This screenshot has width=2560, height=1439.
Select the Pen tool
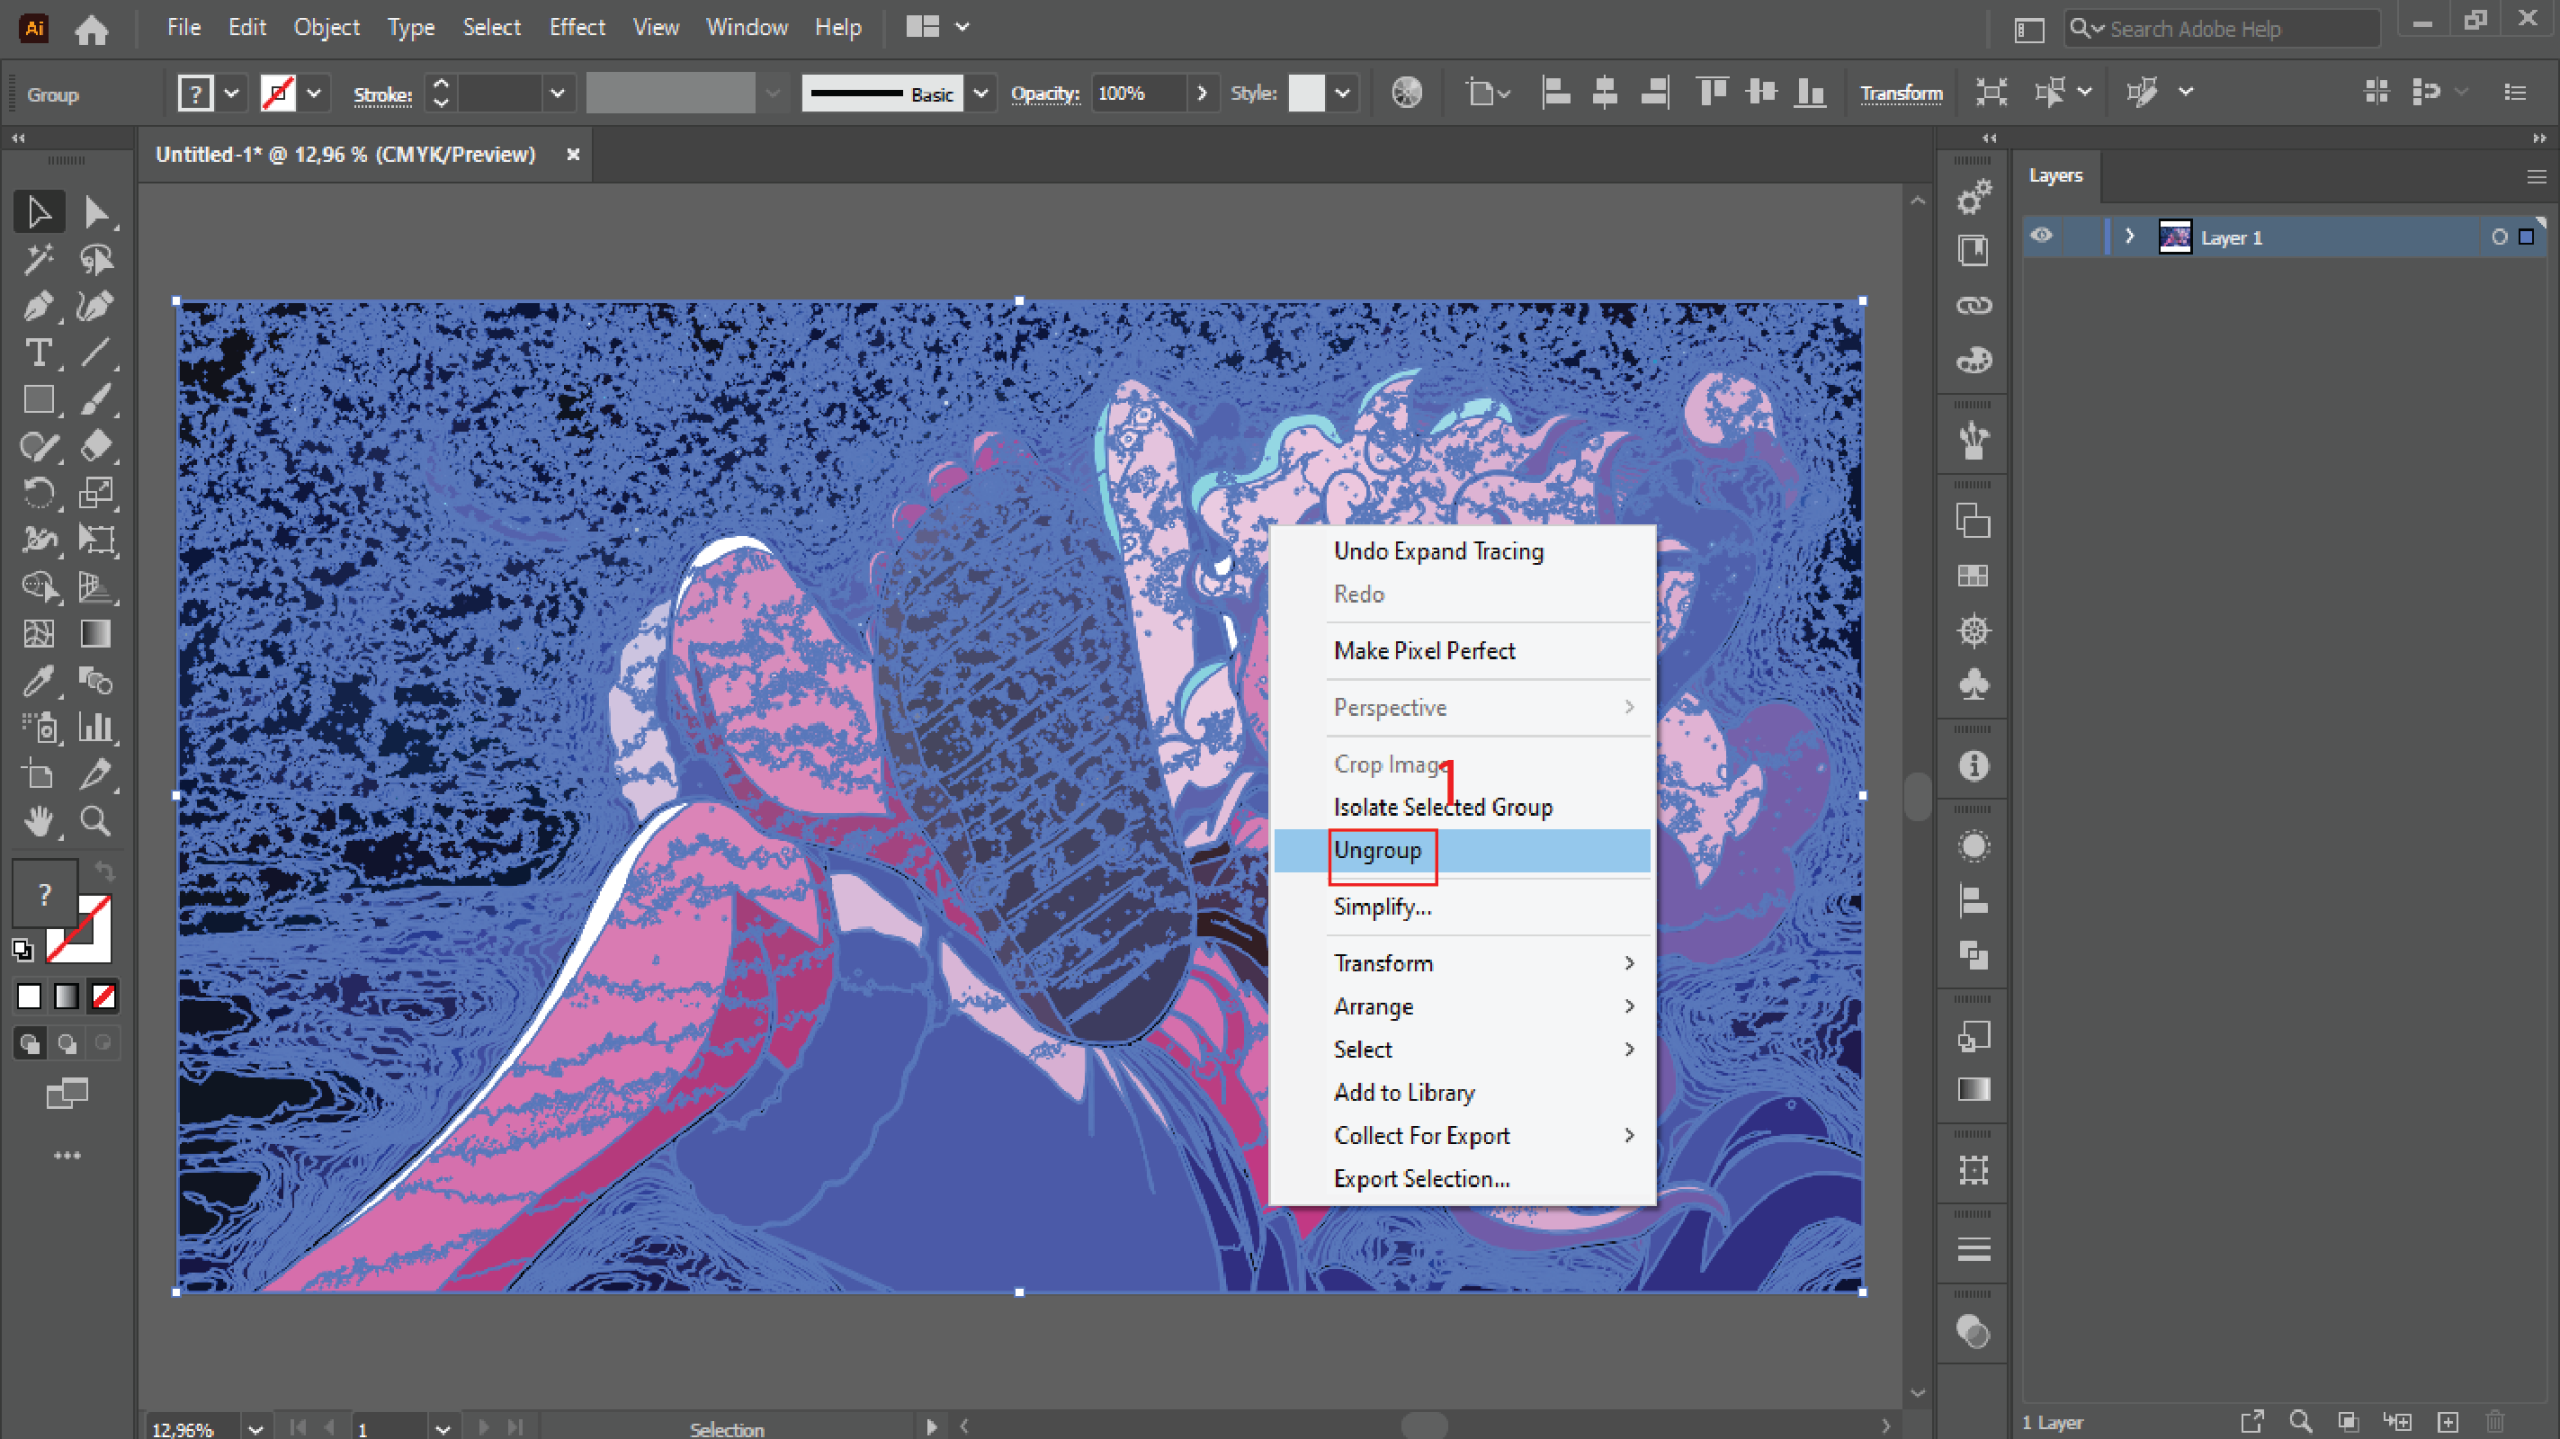pyautogui.click(x=38, y=305)
